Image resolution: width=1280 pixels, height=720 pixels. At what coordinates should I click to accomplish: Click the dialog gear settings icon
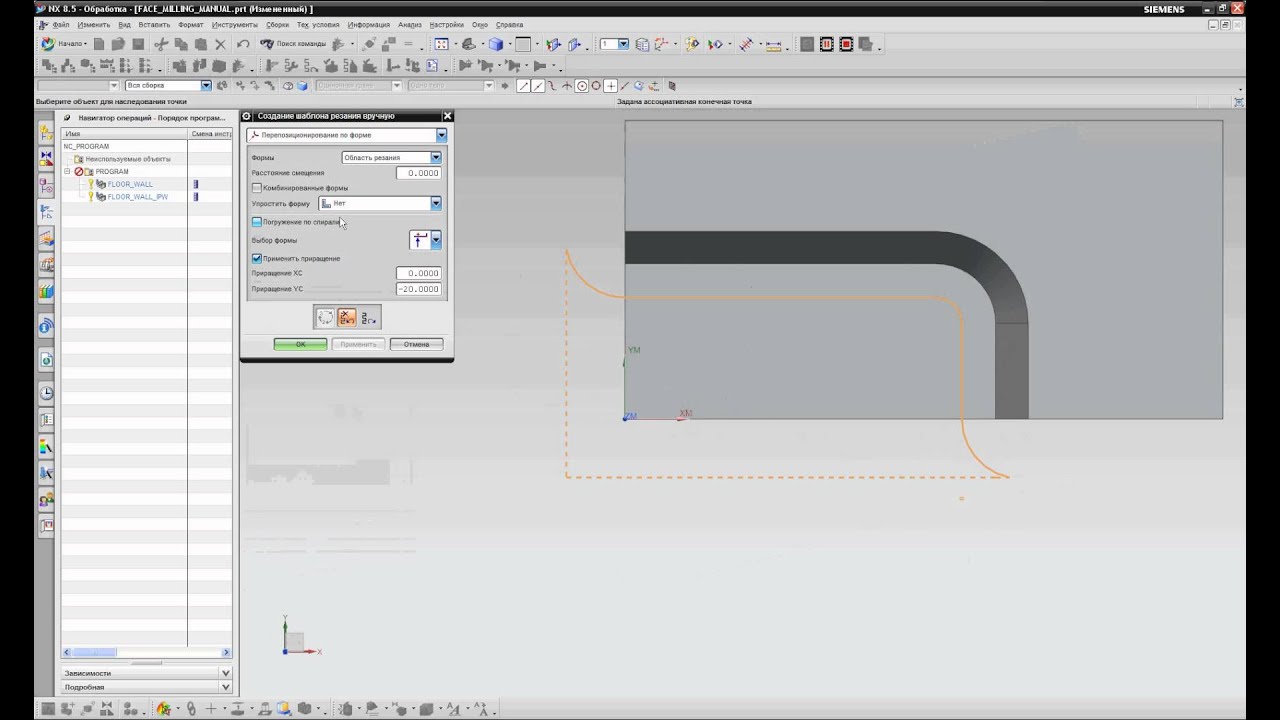click(x=247, y=116)
